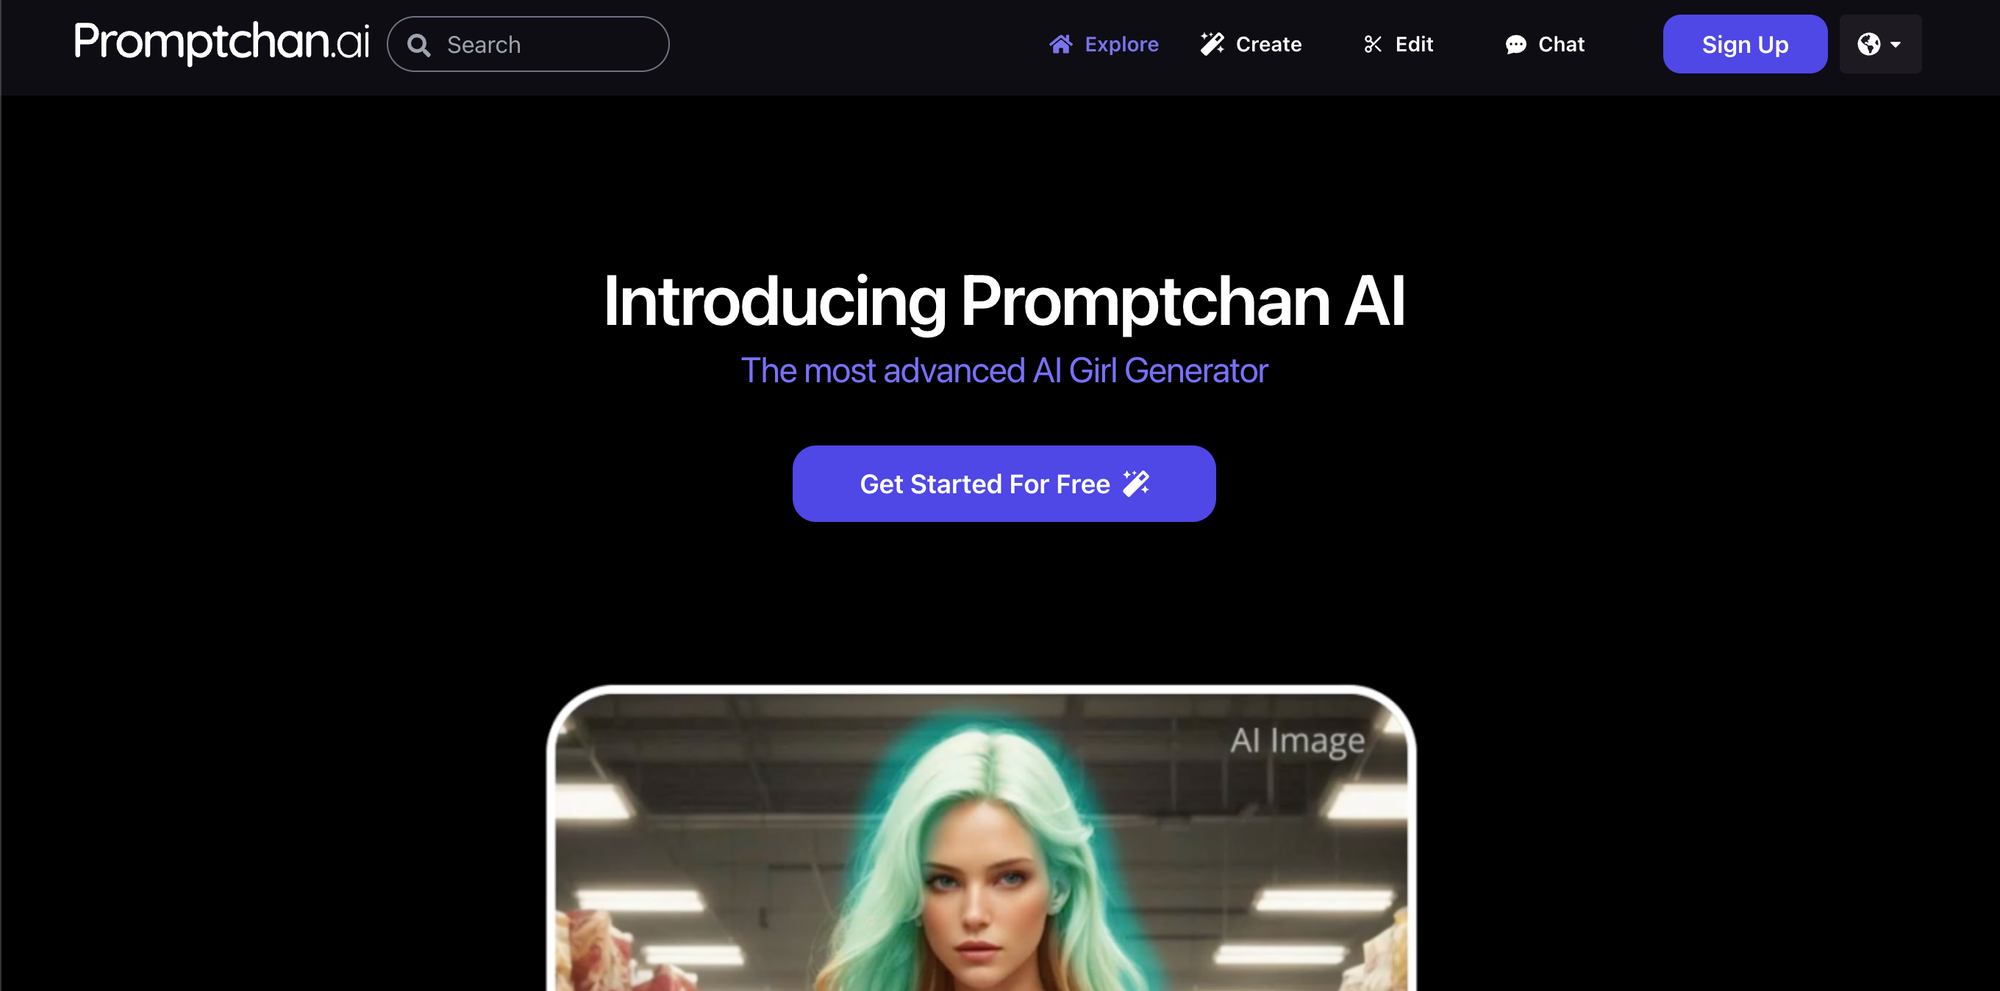This screenshot has width=2000, height=991.
Task: Click the Edit scissors icon
Action: pyautogui.click(x=1373, y=44)
